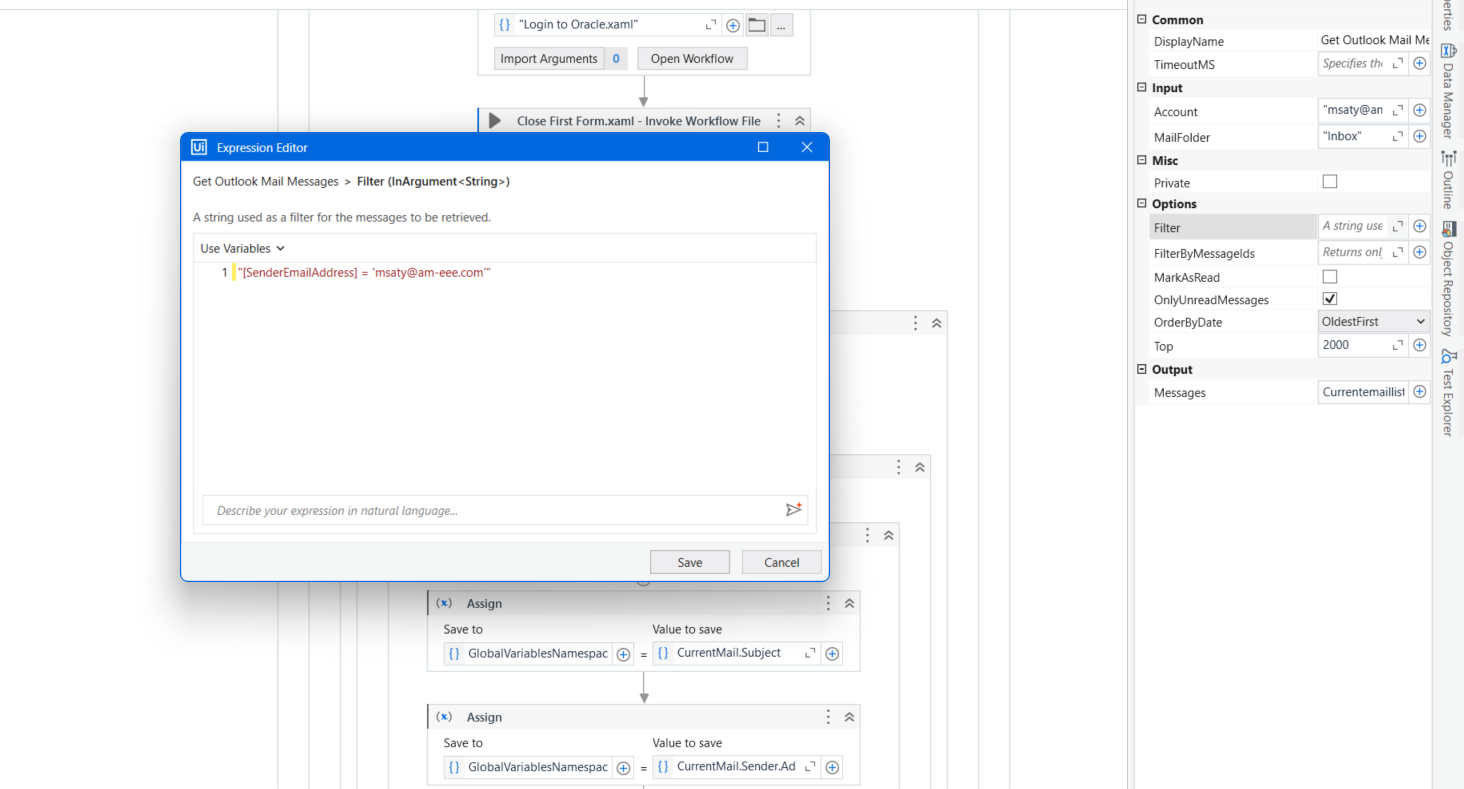Click the plus icon next to Login to Oracle.xaml
The height and width of the screenshot is (789, 1464).
(733, 25)
